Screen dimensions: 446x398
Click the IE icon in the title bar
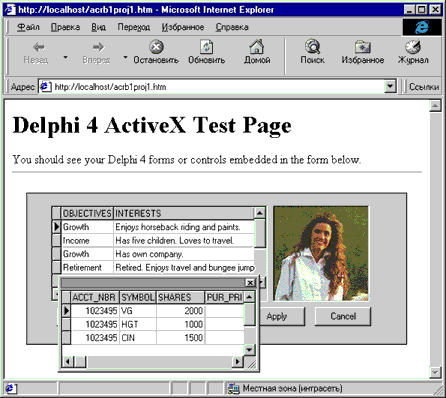[x=10, y=9]
